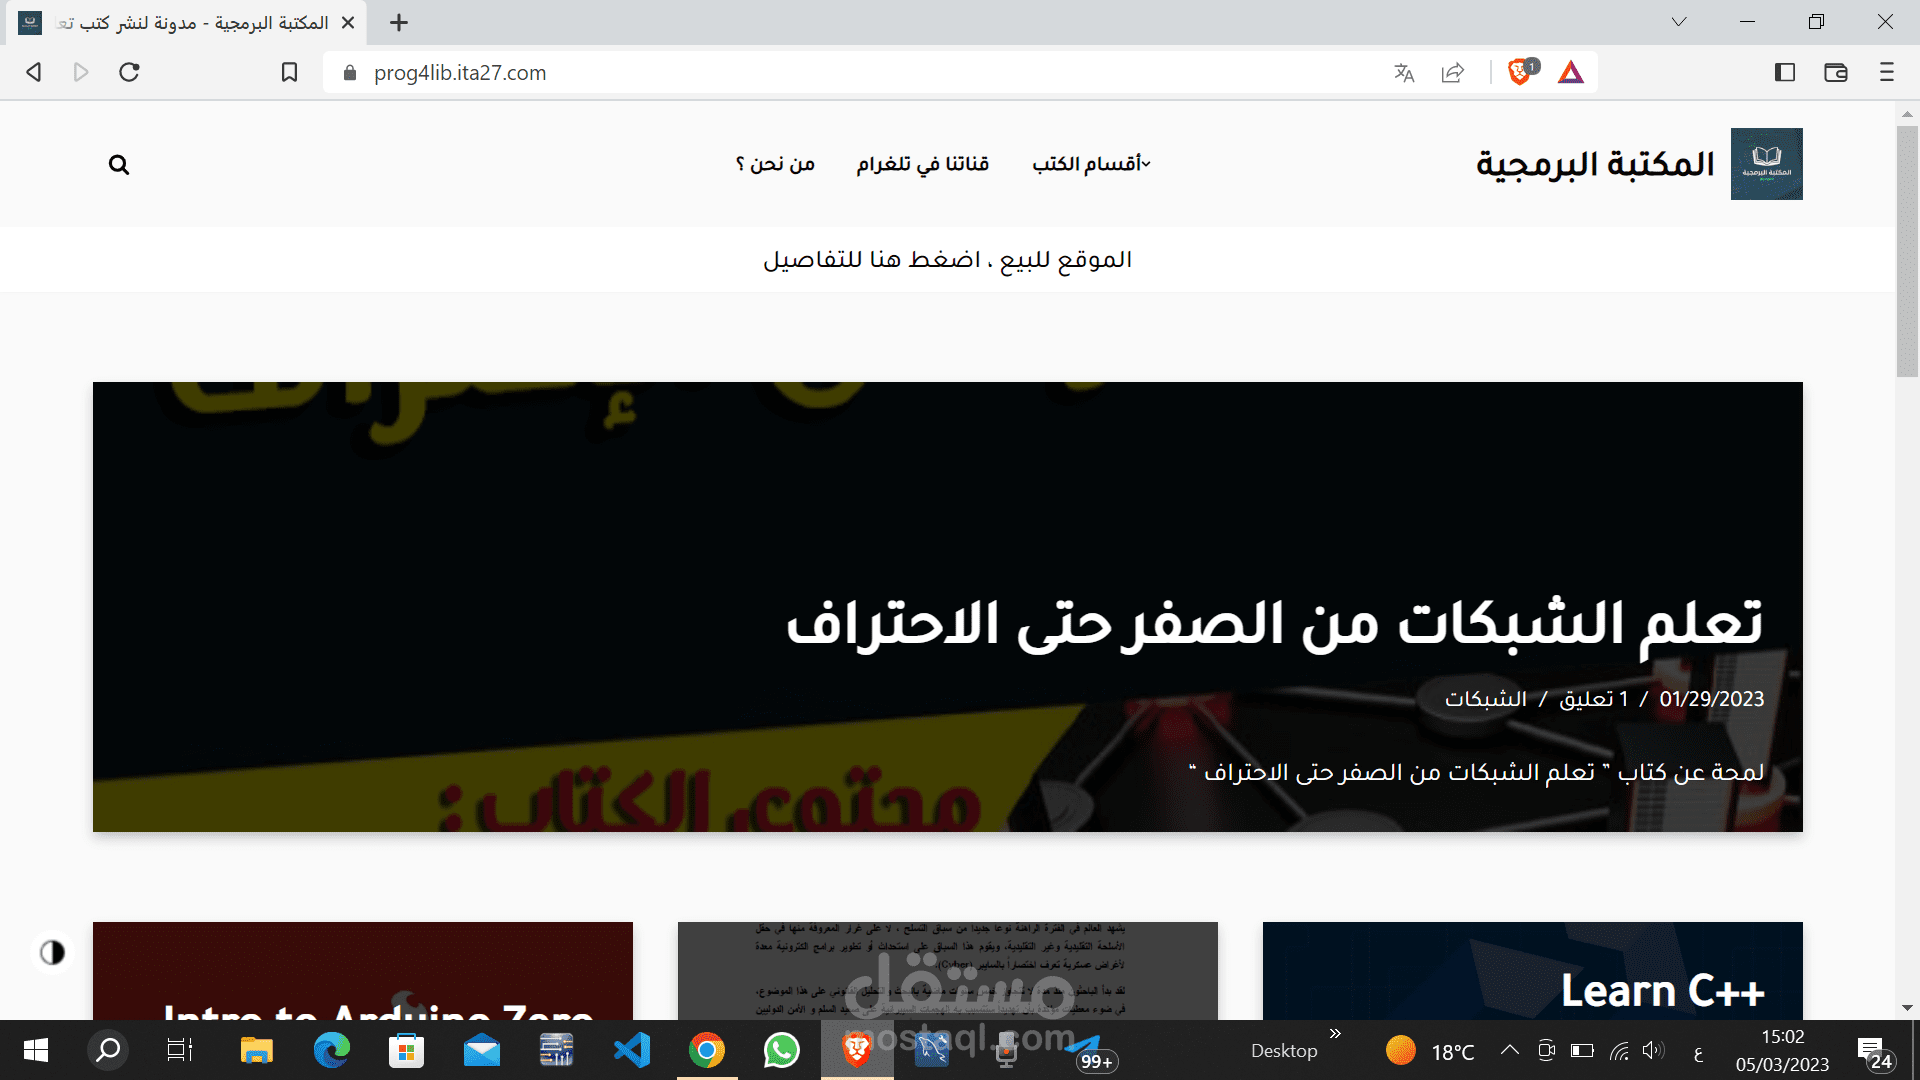Open the Windows Start menu

[36, 1050]
